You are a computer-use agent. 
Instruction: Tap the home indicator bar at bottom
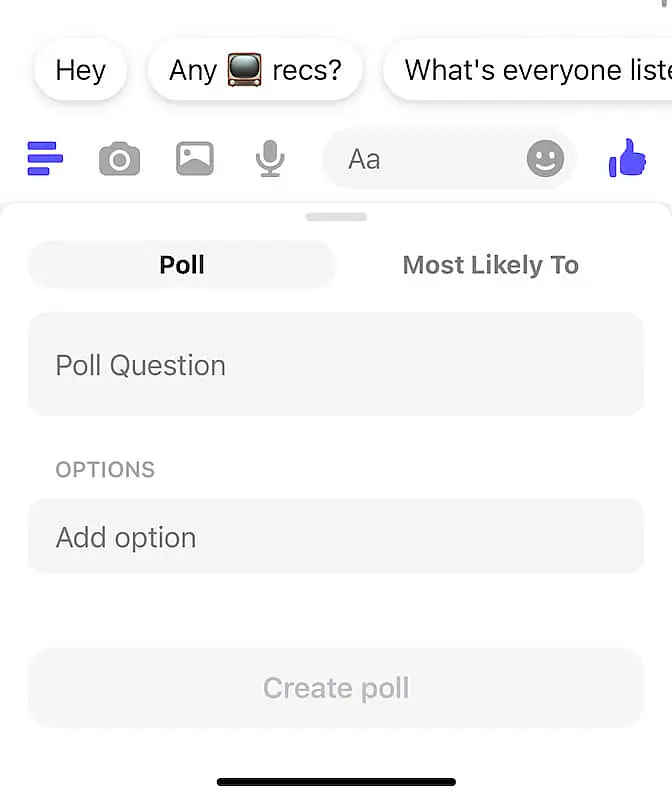pyautogui.click(x=336, y=781)
